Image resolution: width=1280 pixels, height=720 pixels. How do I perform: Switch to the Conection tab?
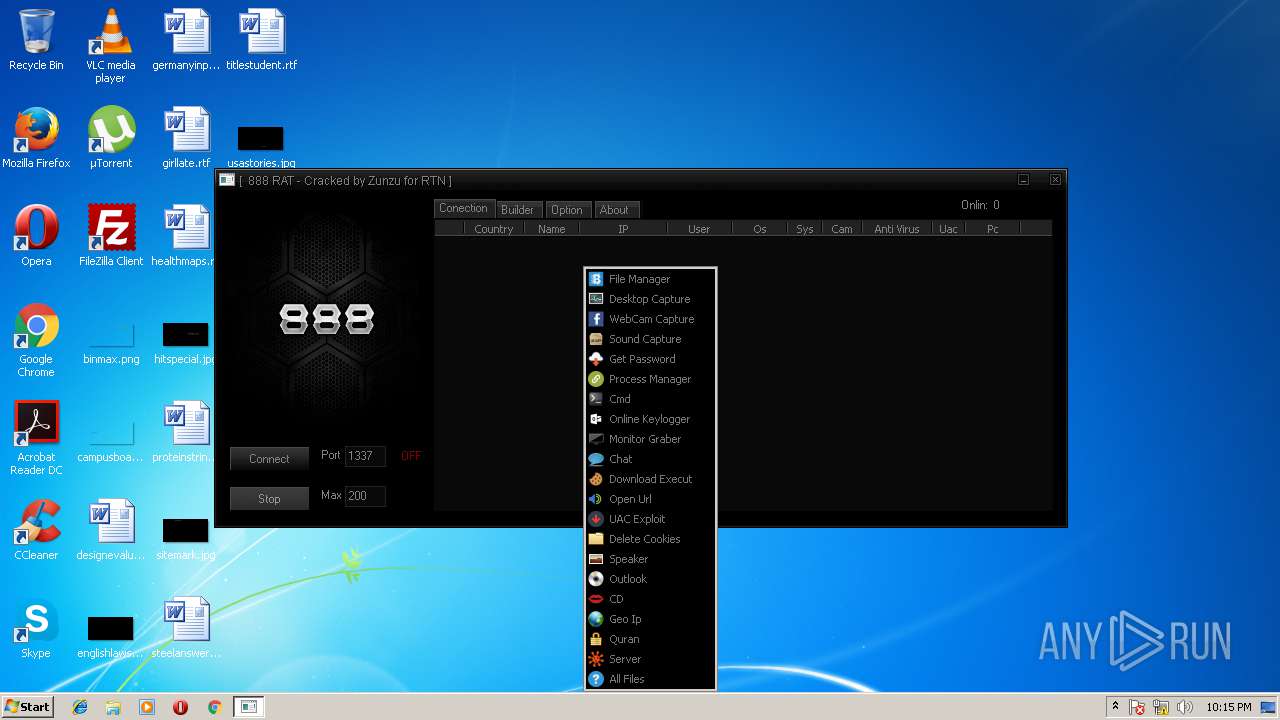click(464, 208)
